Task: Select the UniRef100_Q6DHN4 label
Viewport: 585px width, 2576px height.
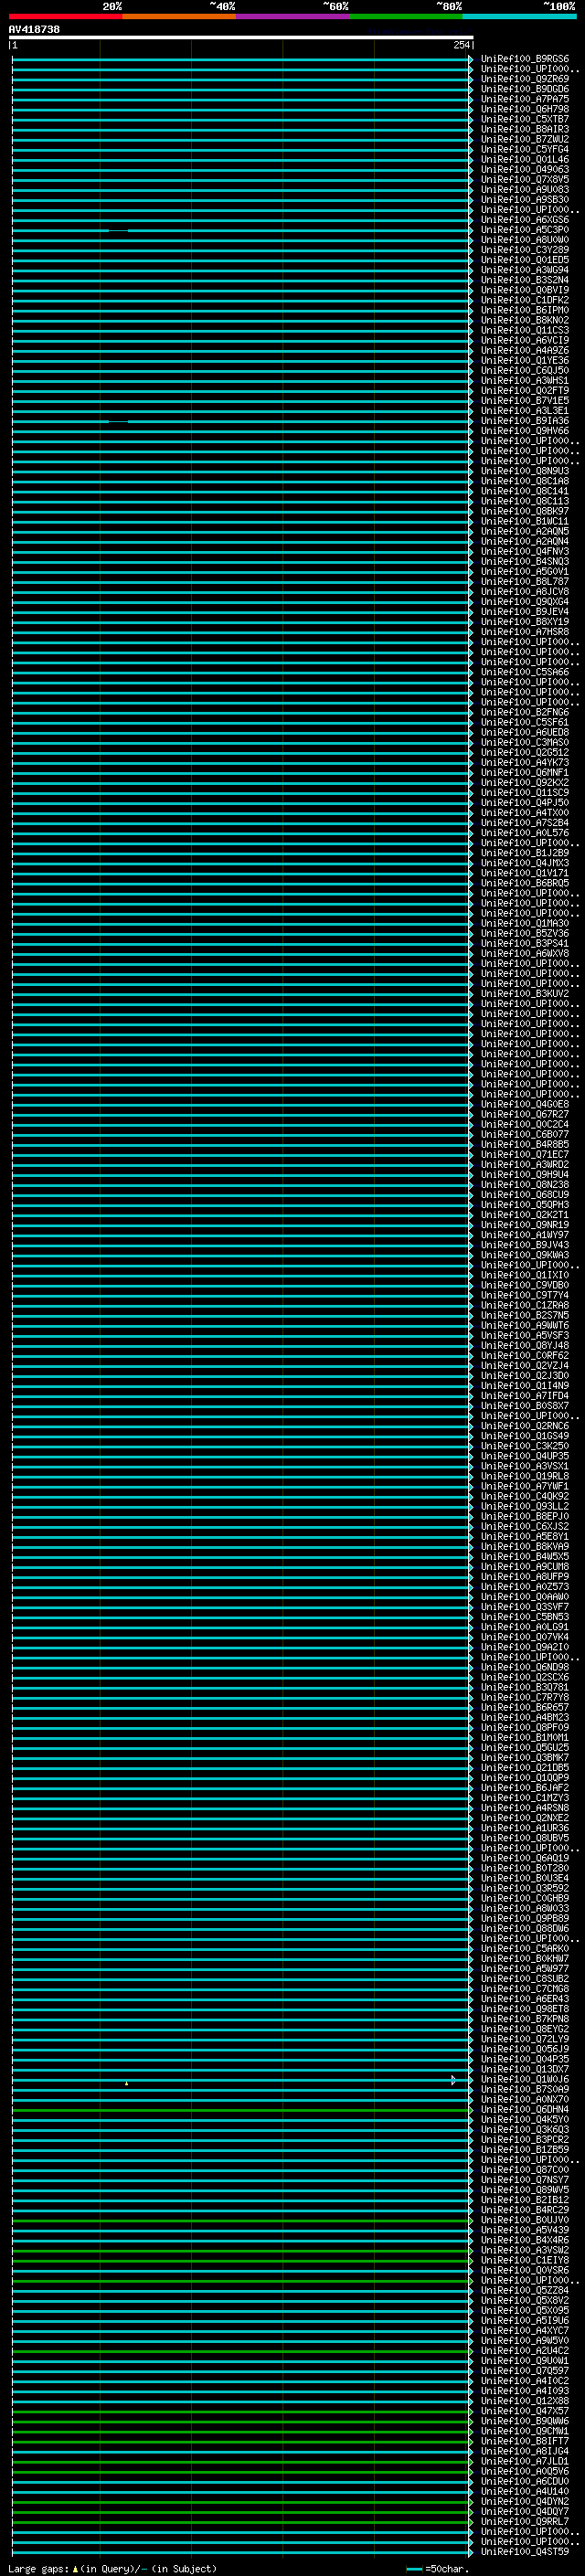Action: click(x=524, y=2109)
